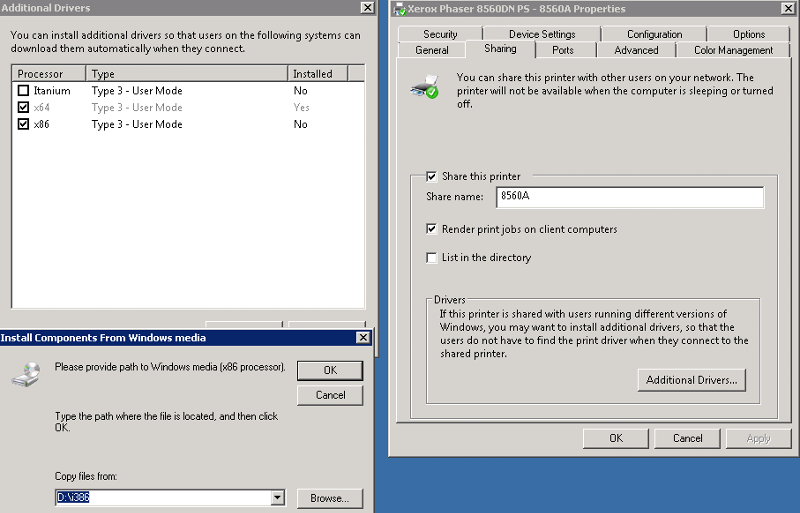Click the Apply button in Properties
The height and width of the screenshot is (513, 800).
tap(758, 438)
